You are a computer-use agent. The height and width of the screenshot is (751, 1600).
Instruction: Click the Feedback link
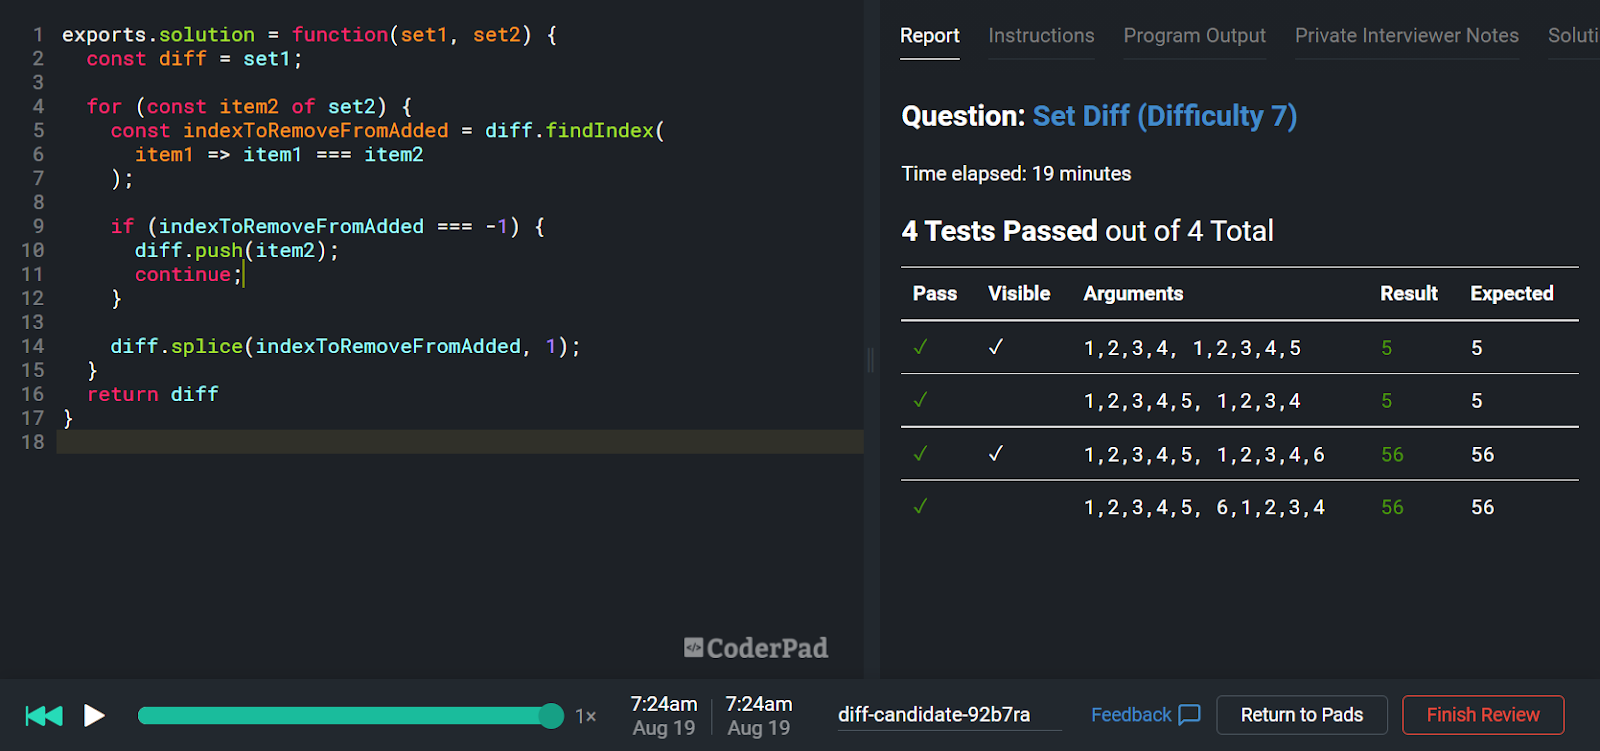coord(1131,715)
